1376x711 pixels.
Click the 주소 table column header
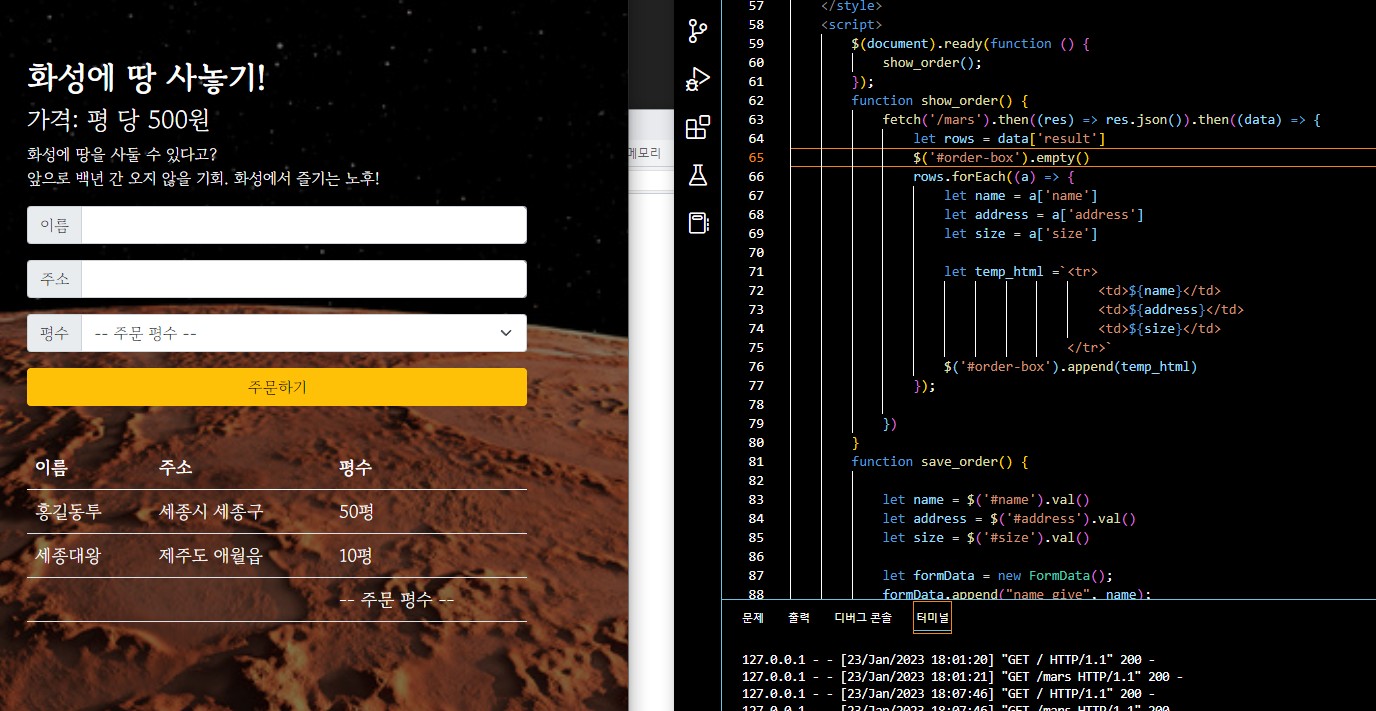pos(175,468)
